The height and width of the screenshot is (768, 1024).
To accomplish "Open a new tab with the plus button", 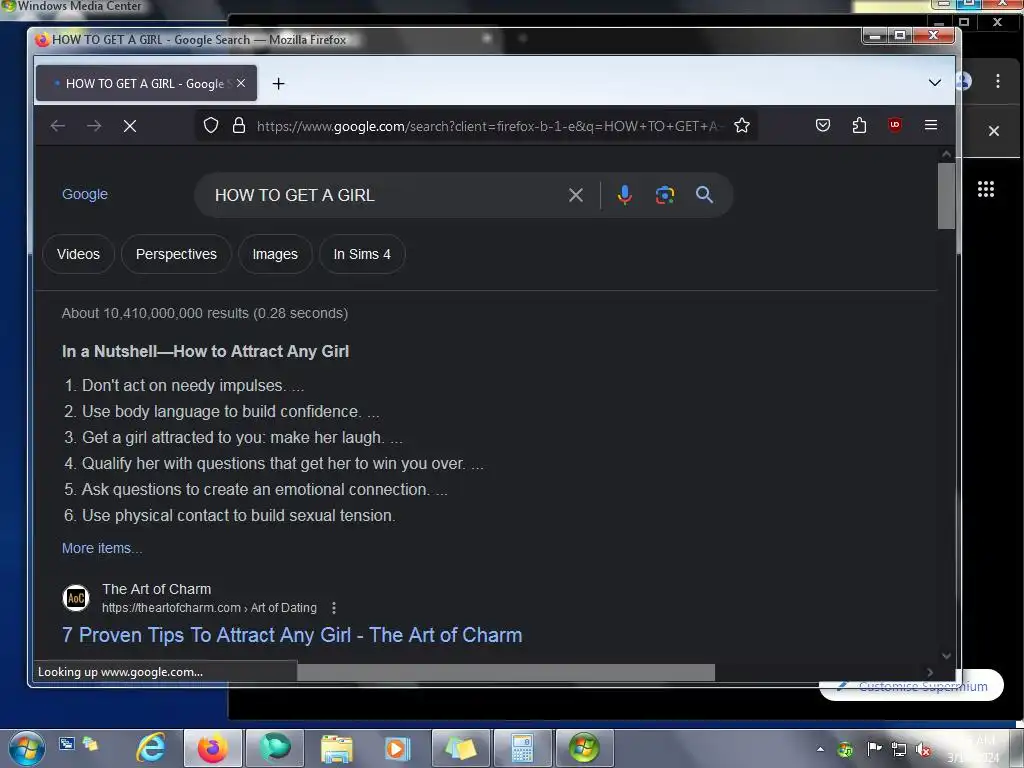I will tap(278, 84).
